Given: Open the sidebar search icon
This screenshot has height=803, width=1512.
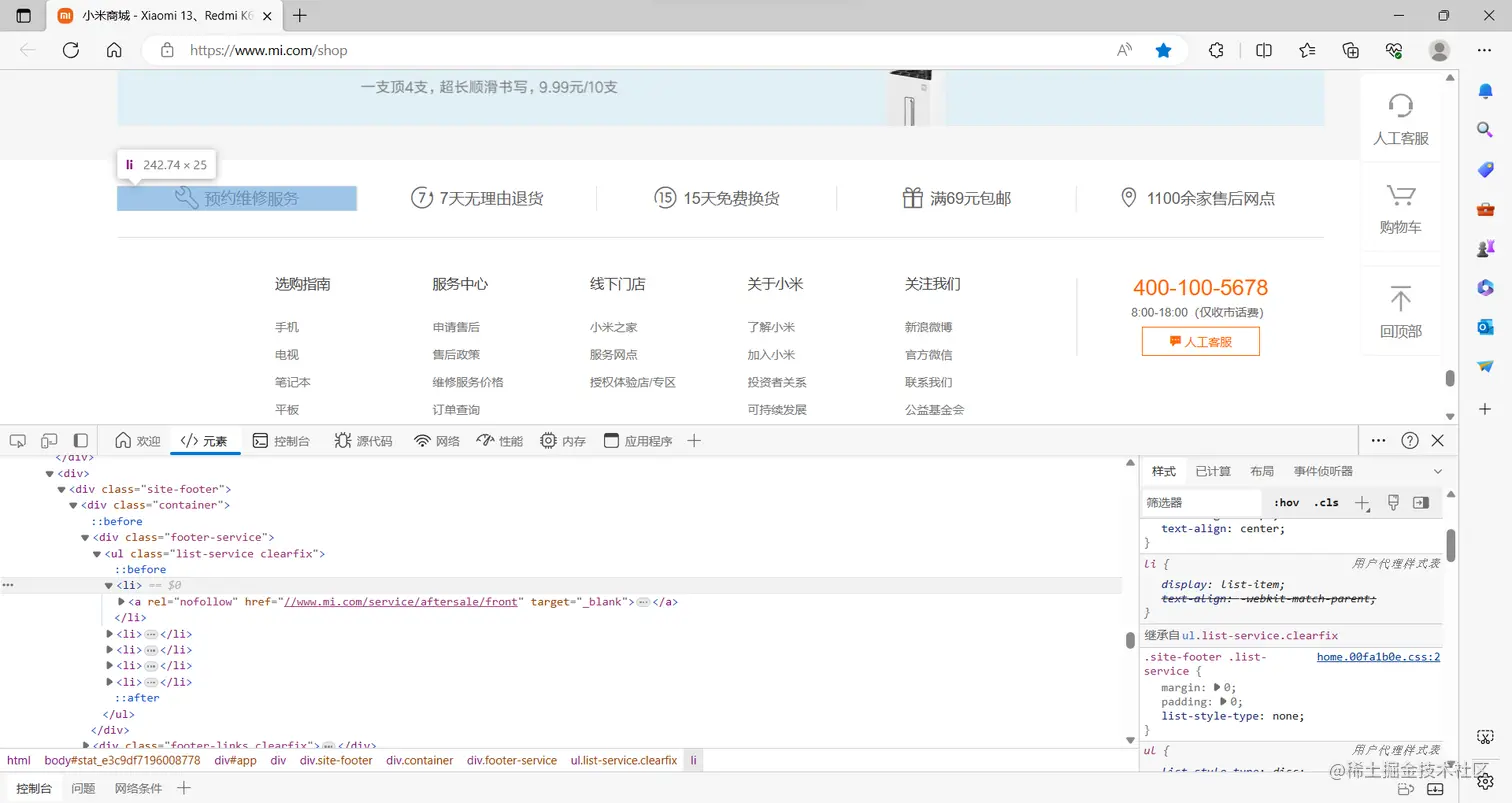Looking at the screenshot, I should (x=1485, y=129).
